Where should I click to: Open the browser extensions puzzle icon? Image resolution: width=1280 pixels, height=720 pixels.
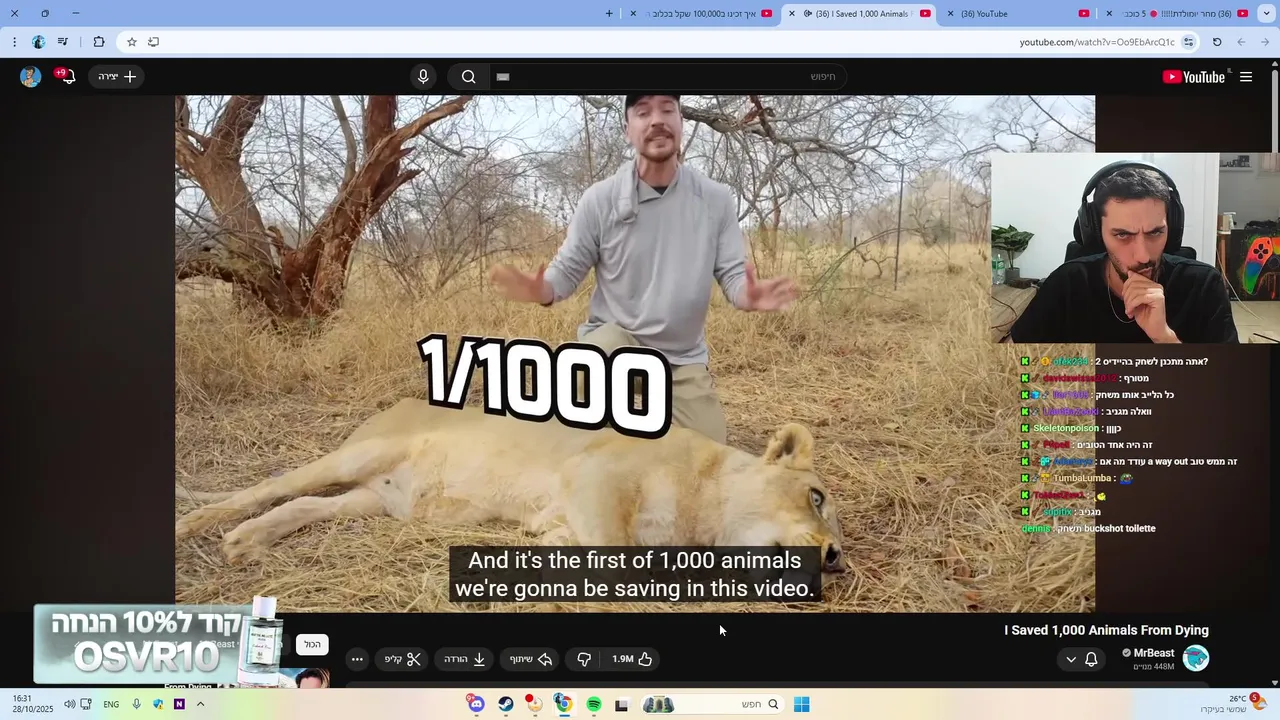[98, 42]
